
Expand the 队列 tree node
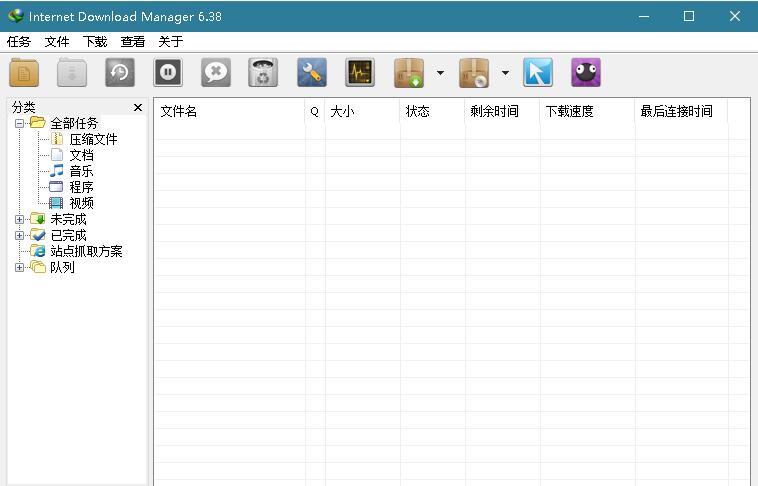pyautogui.click(x=19, y=267)
